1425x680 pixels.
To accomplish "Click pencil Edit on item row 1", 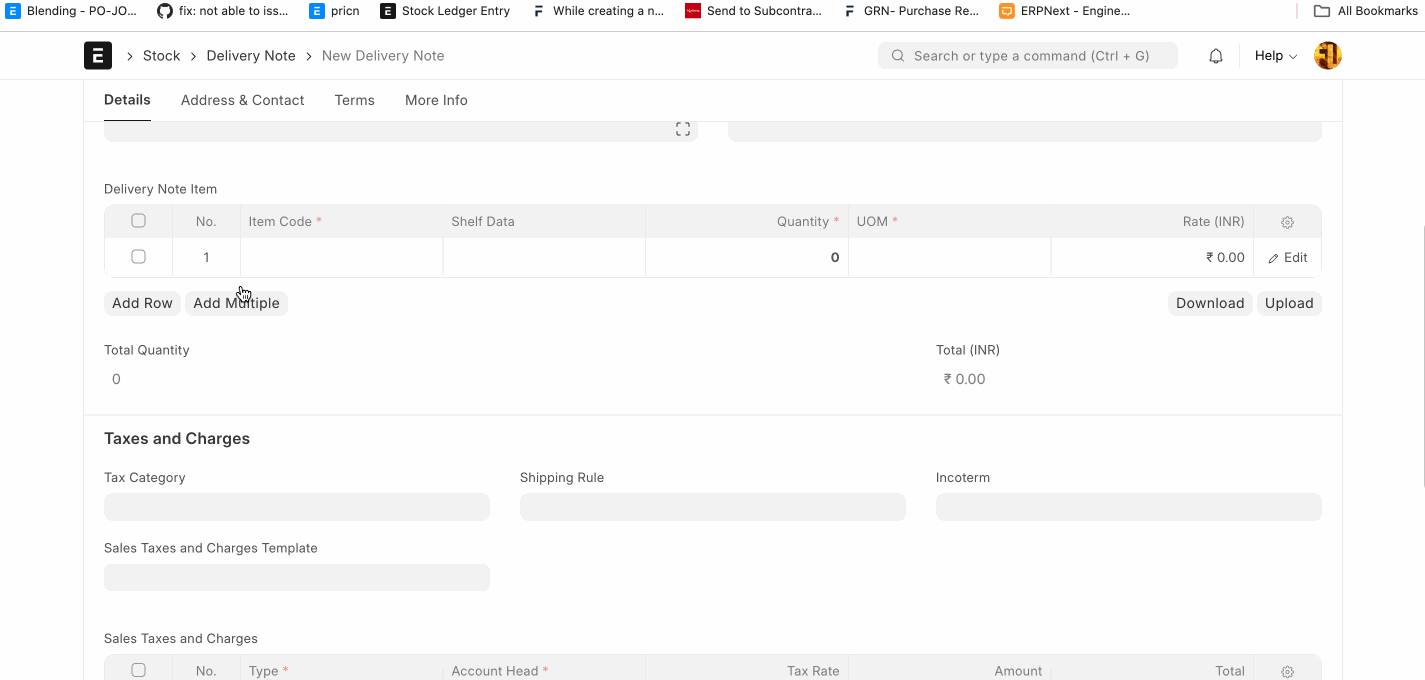I will coord(1287,258).
